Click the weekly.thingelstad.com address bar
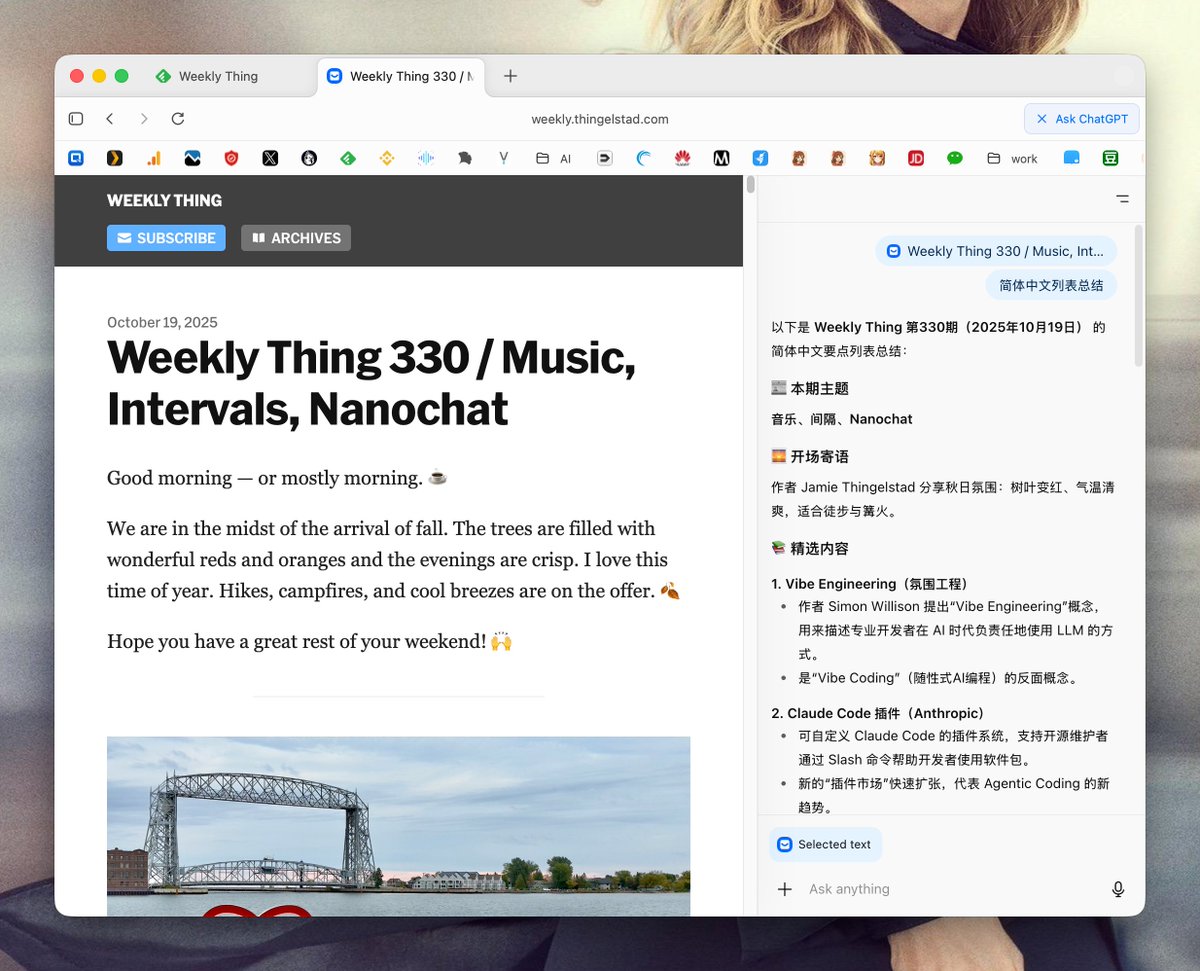The height and width of the screenshot is (971, 1200). click(x=600, y=119)
